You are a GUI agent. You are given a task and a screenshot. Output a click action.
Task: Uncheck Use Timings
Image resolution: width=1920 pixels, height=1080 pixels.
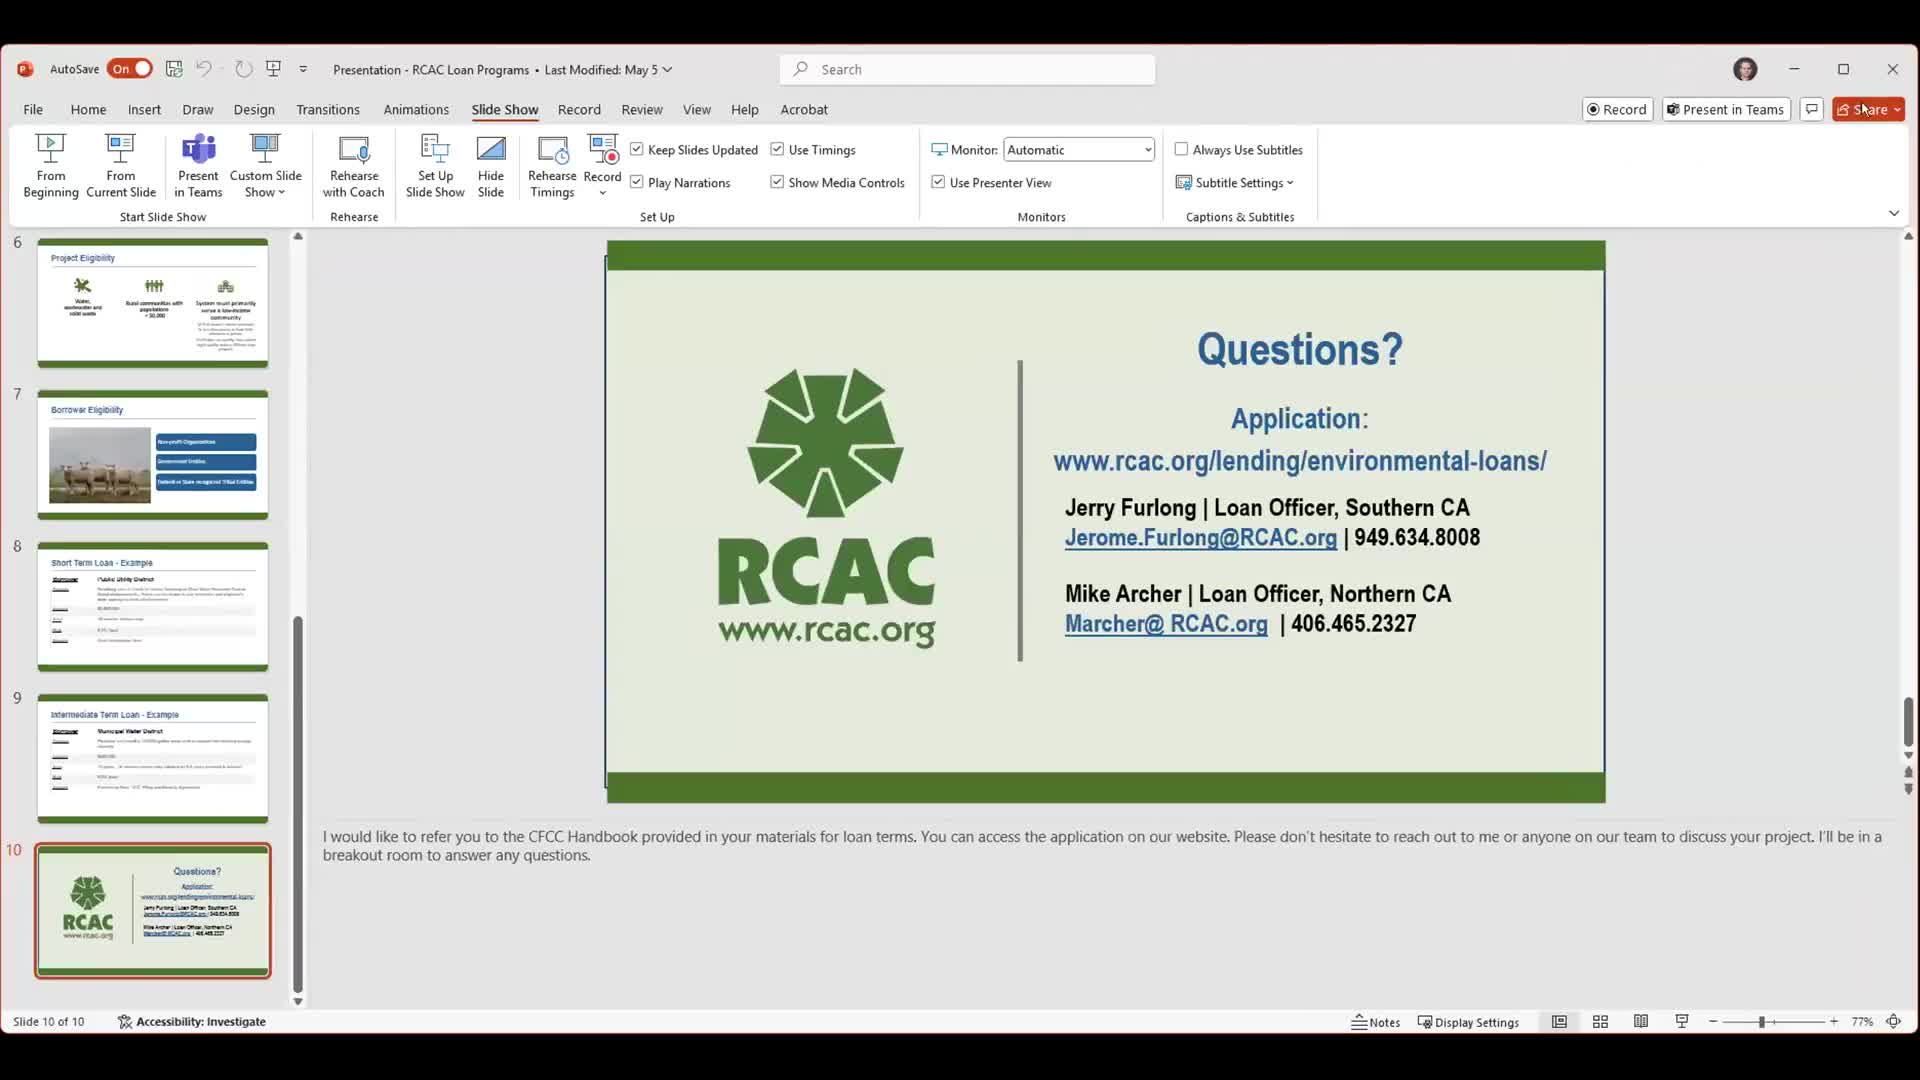778,149
